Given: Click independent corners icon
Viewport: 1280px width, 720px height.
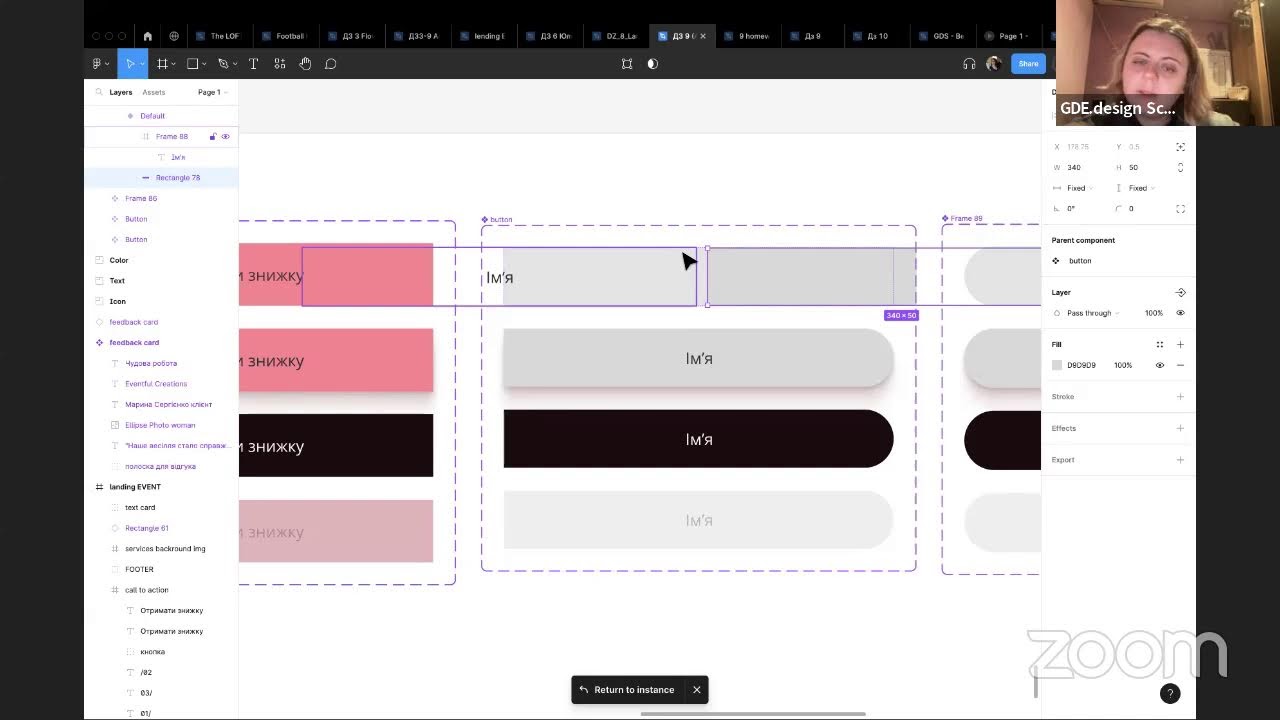Looking at the screenshot, I should coord(1180,209).
